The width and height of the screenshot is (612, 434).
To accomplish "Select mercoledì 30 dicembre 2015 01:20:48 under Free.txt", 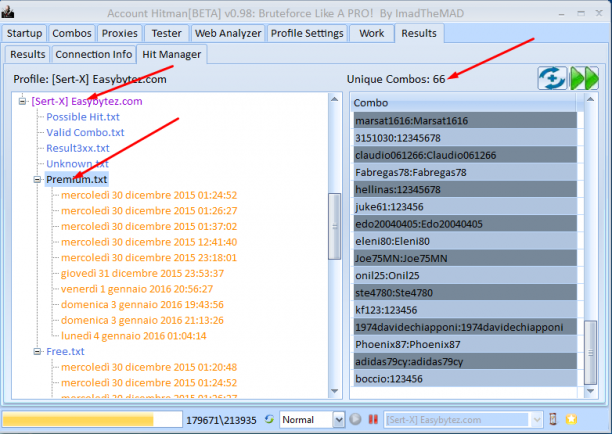I will coord(149,367).
